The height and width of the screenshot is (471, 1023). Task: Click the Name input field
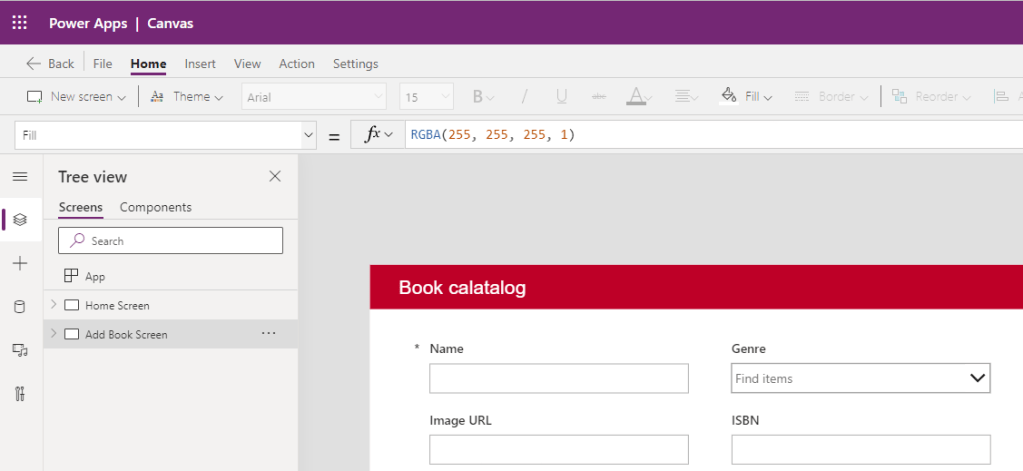559,378
